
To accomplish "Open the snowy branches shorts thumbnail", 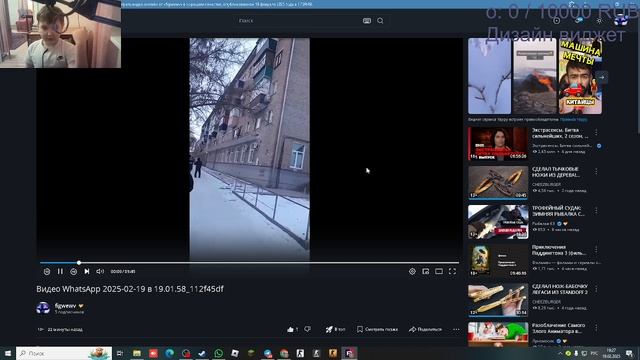I will [489, 76].
